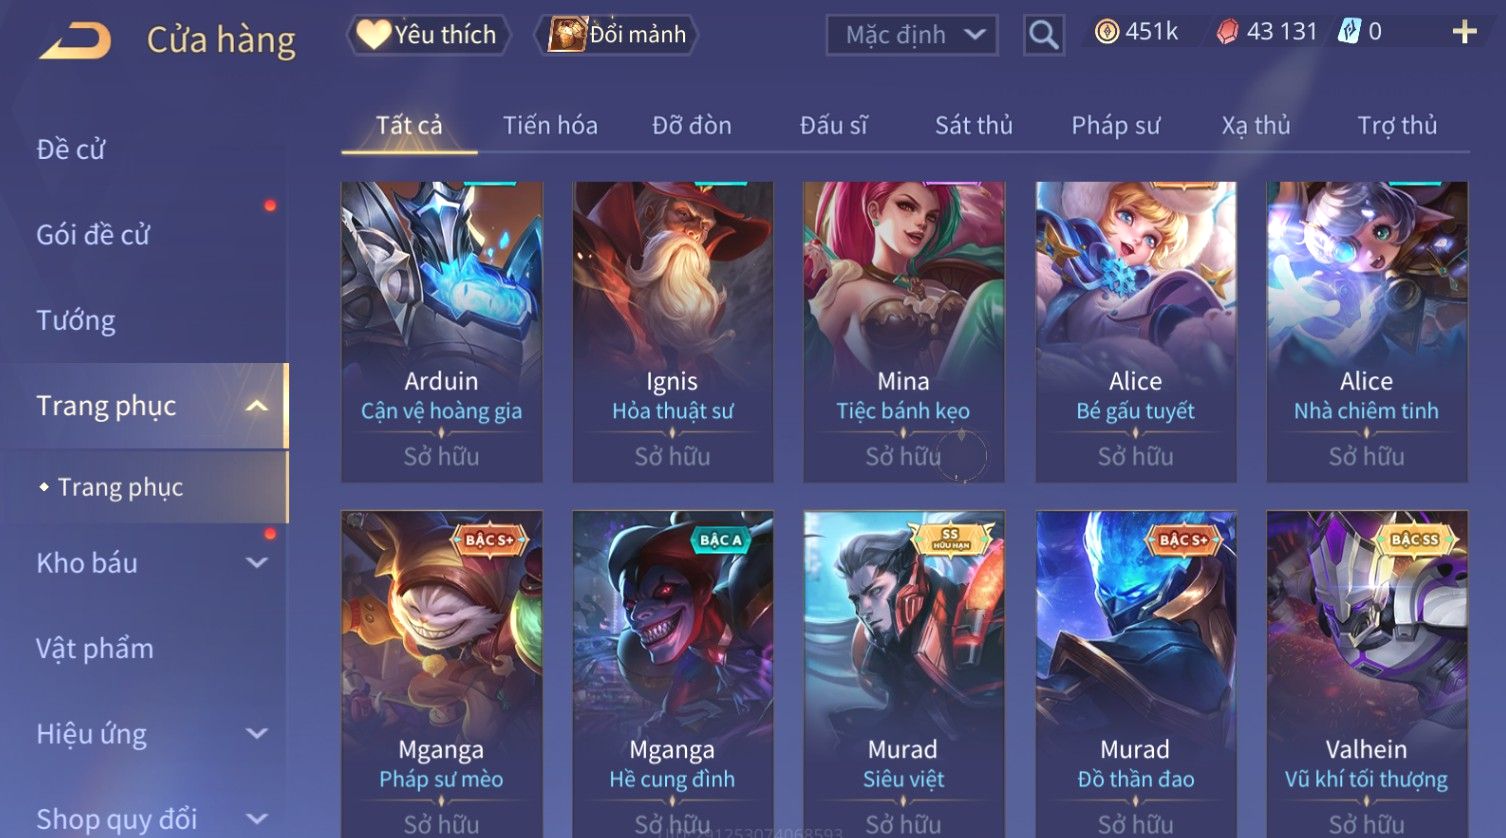This screenshot has height=838, width=1506.
Task: Open the search magnifier icon
Action: point(1043,36)
